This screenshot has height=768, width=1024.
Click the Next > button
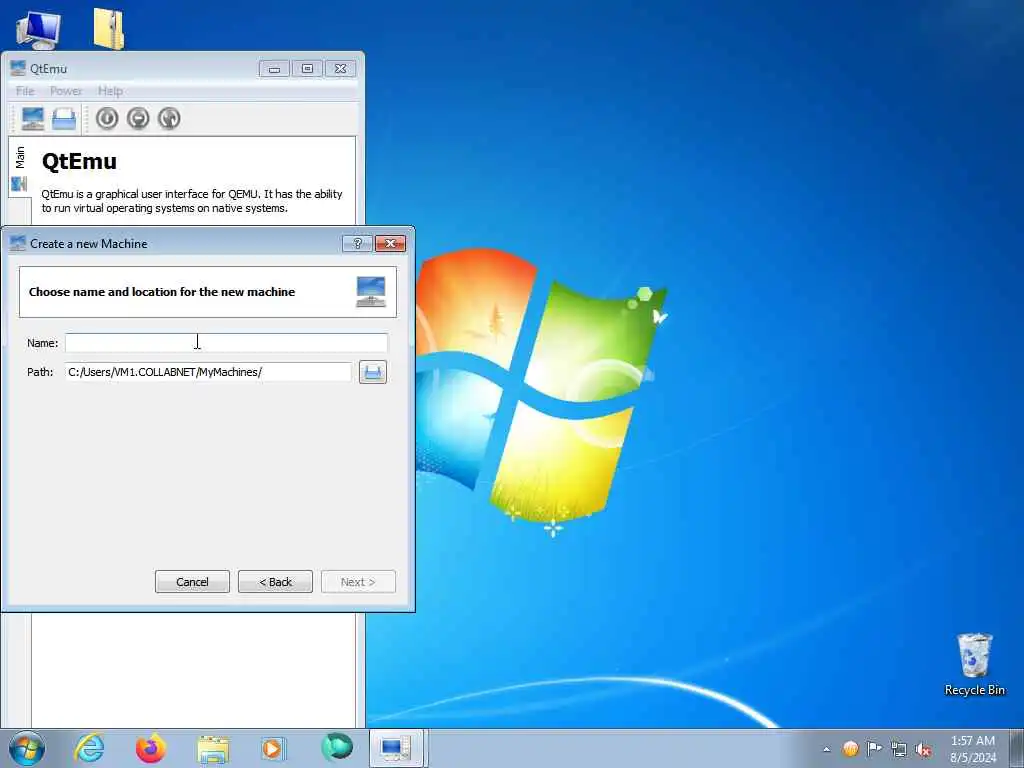(x=358, y=582)
